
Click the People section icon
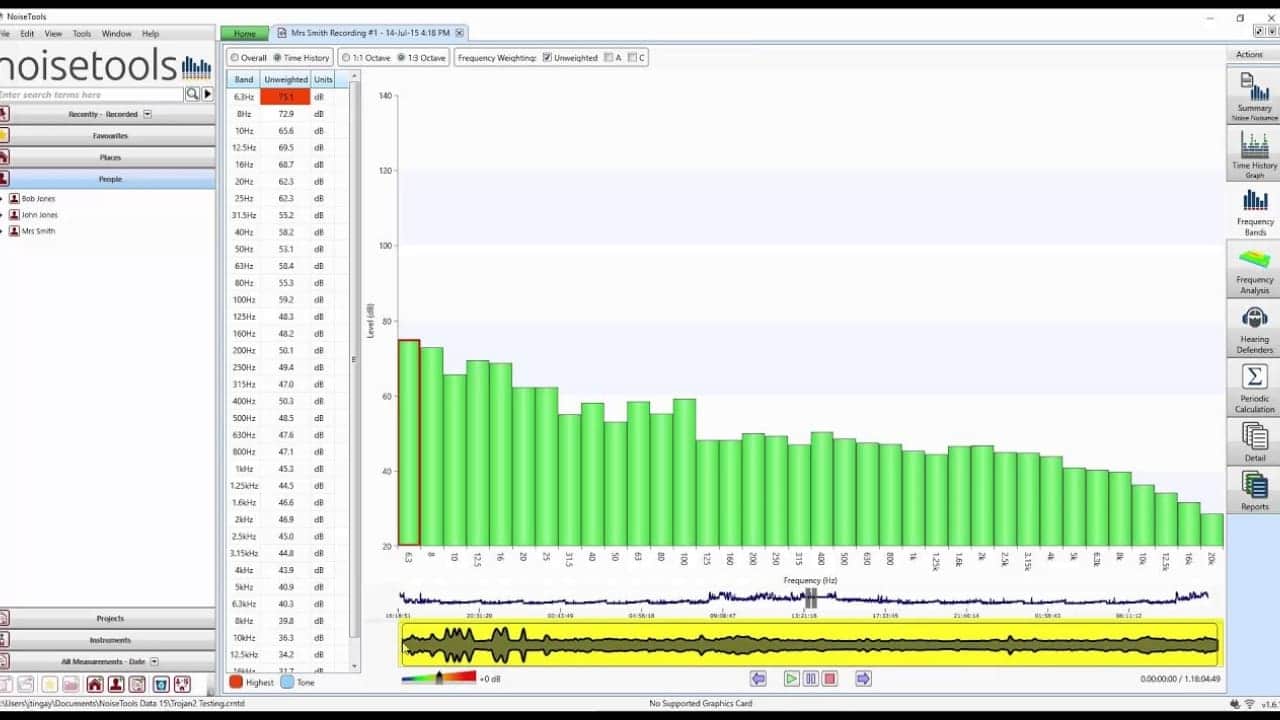[4, 179]
